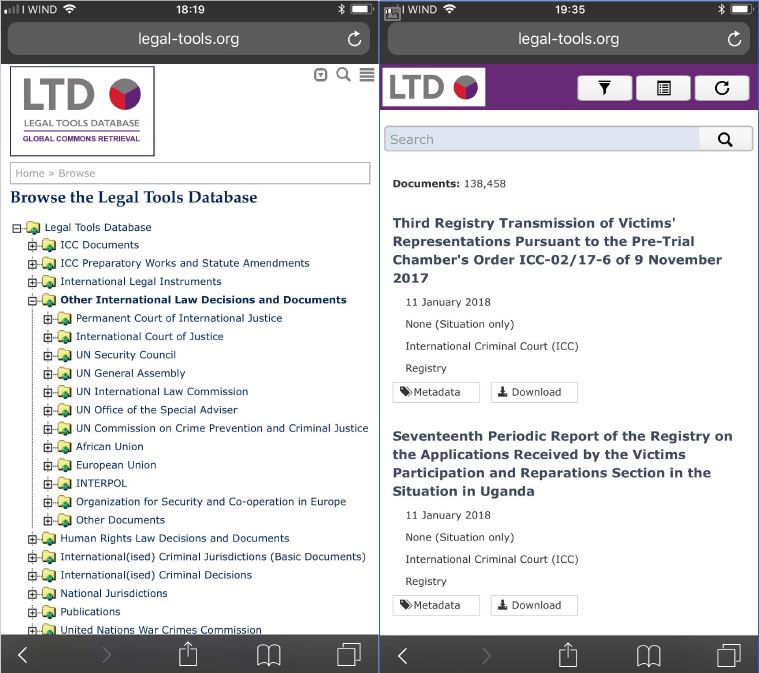This screenshot has width=759, height=673.
Task: Expand the UN General Assembly node
Action: click(48, 374)
